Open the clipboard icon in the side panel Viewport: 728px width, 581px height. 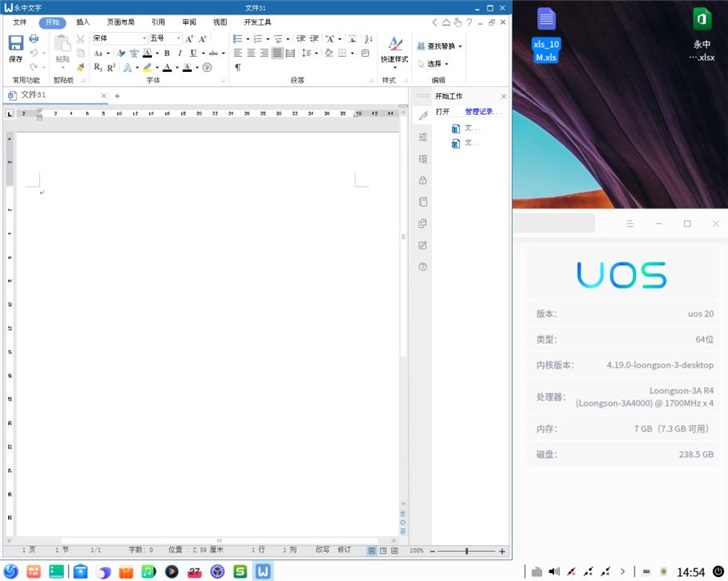point(423,202)
